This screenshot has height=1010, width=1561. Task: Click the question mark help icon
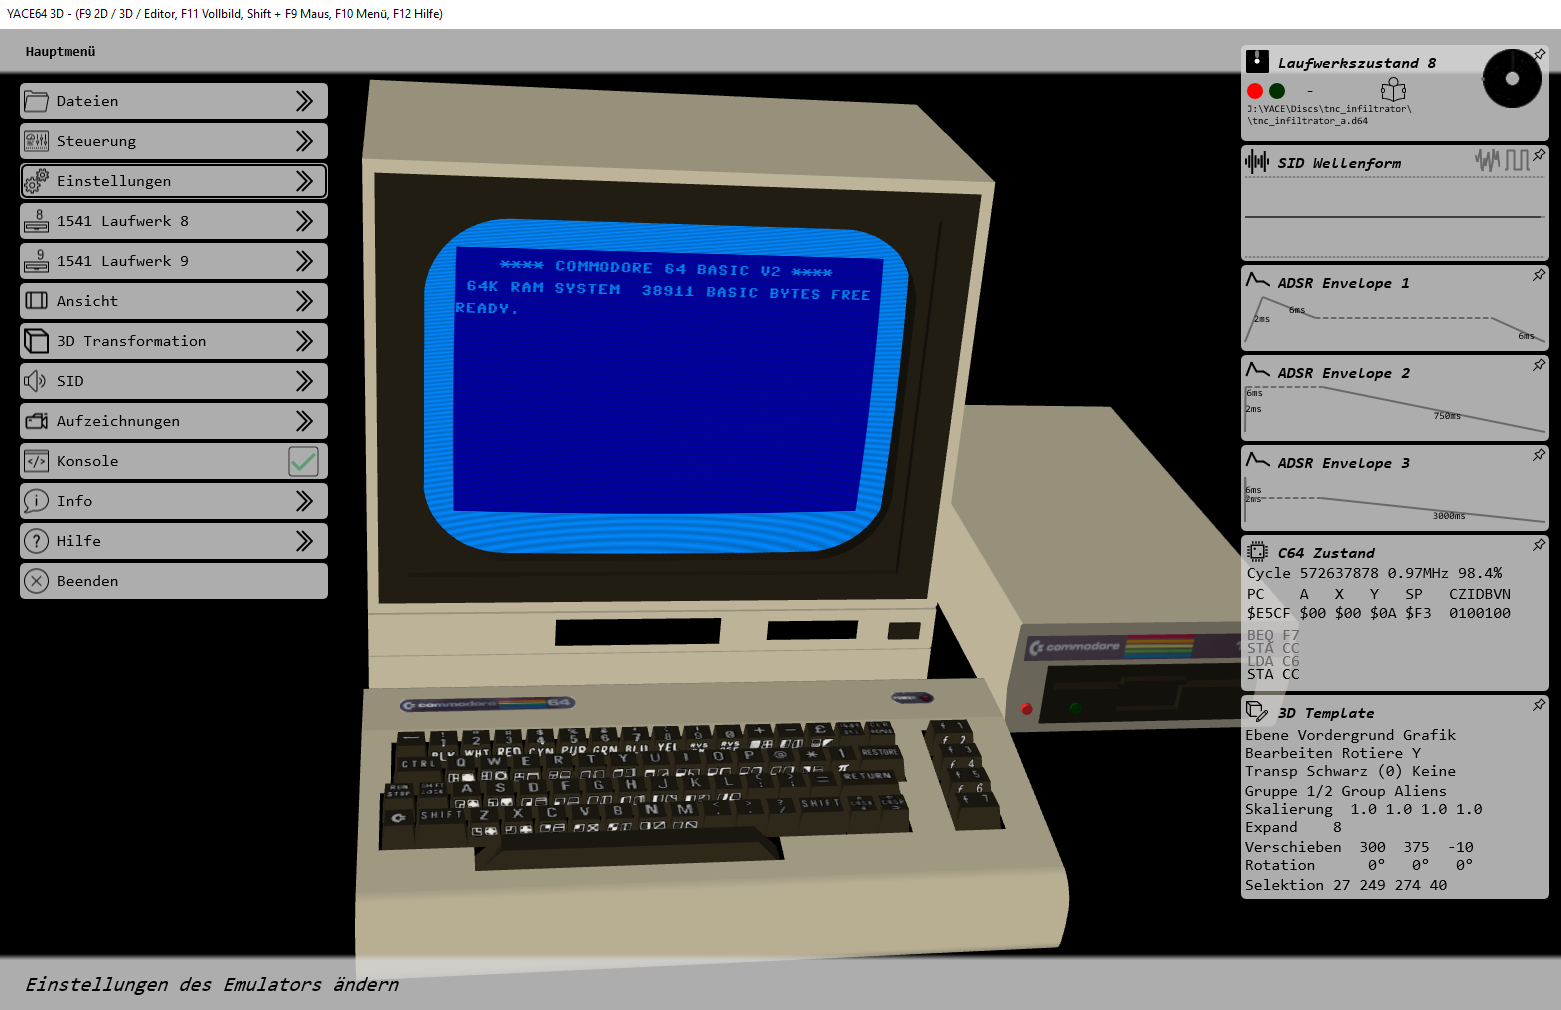click(36, 541)
